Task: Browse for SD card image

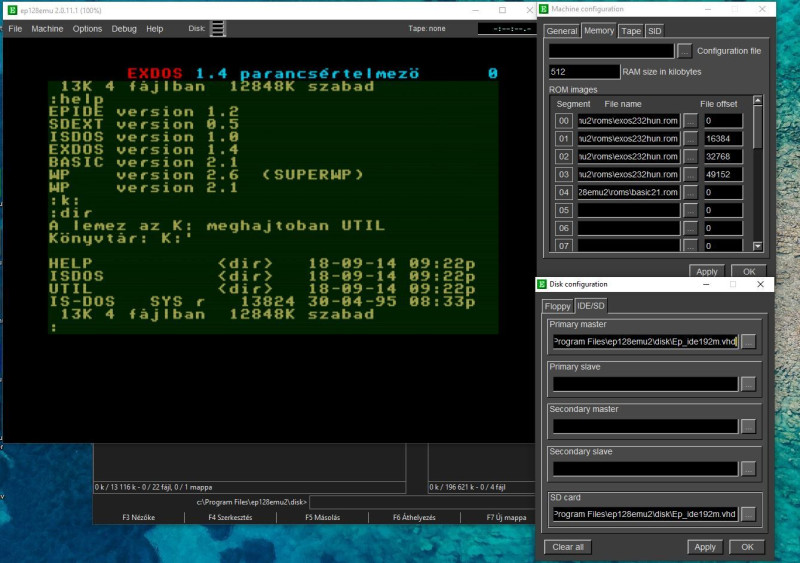Action: 748,514
